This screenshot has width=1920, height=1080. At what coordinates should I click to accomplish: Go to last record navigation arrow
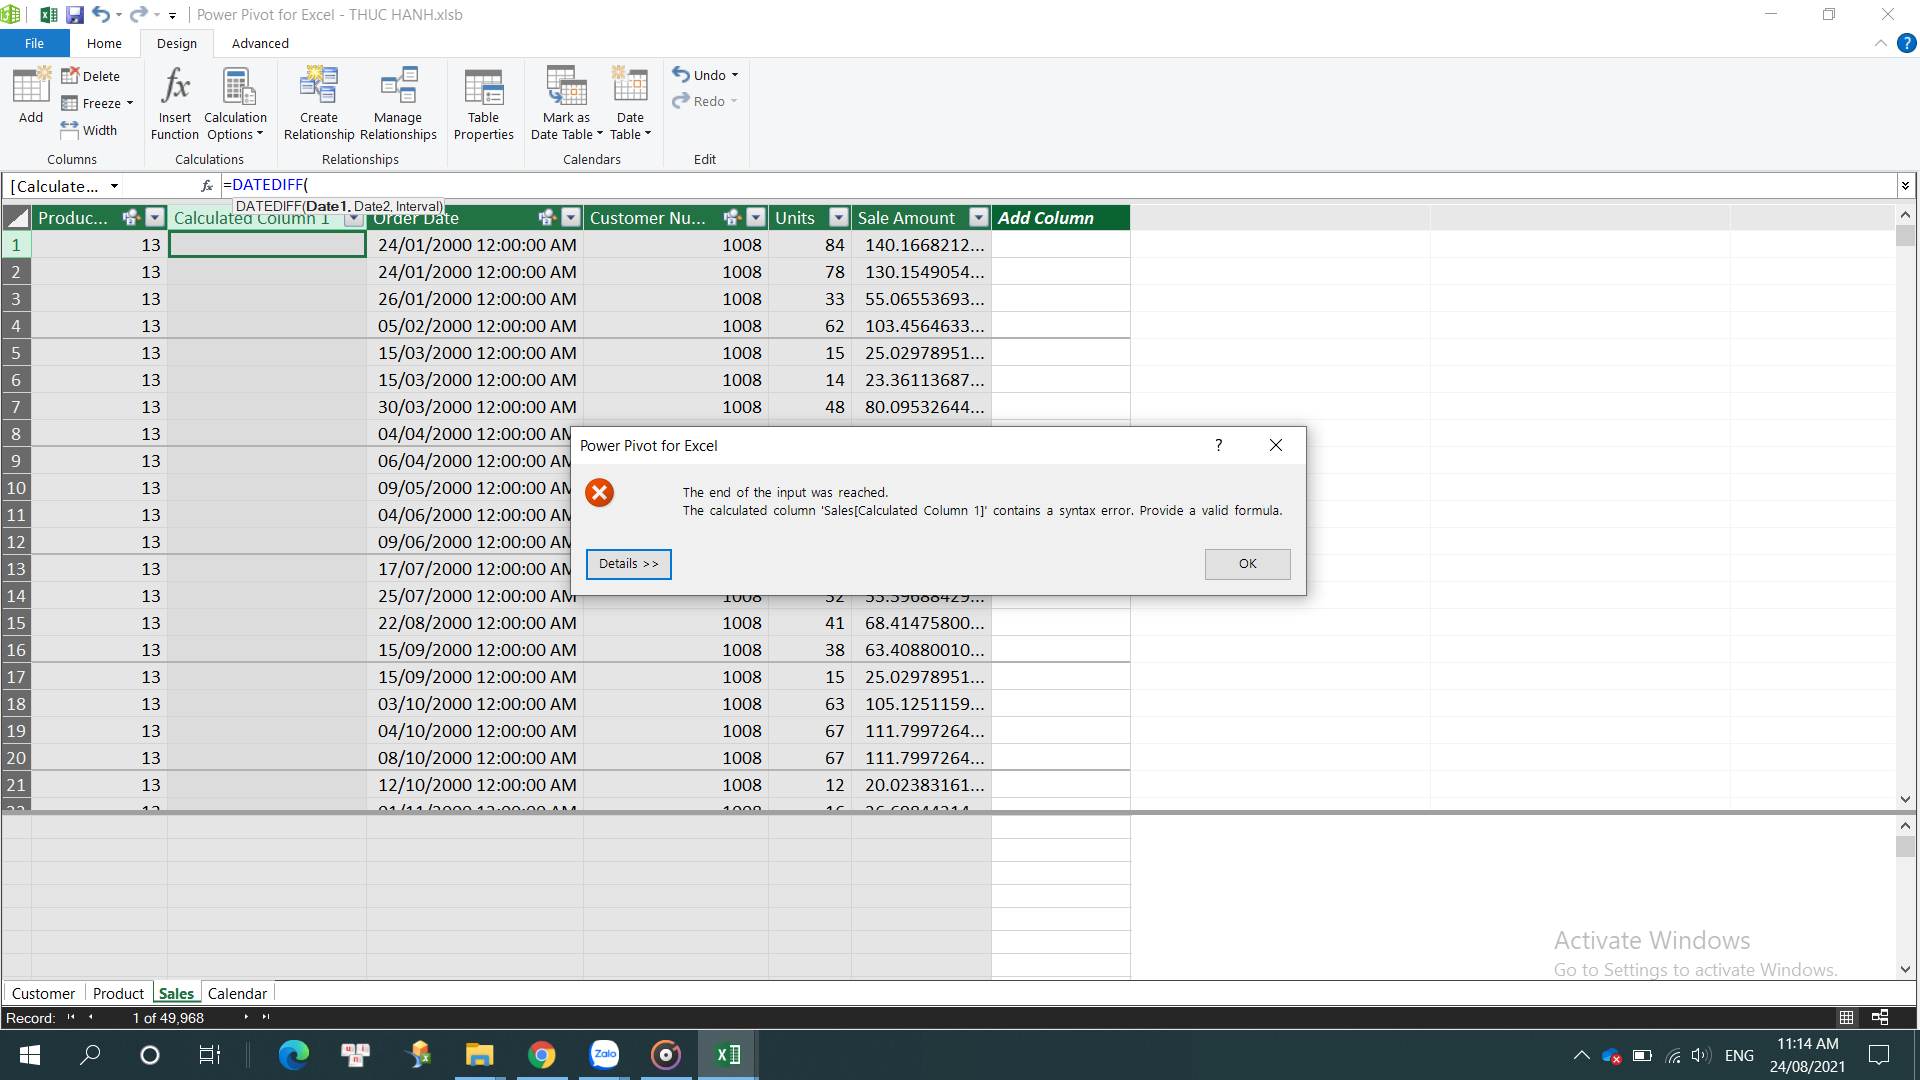(266, 1017)
